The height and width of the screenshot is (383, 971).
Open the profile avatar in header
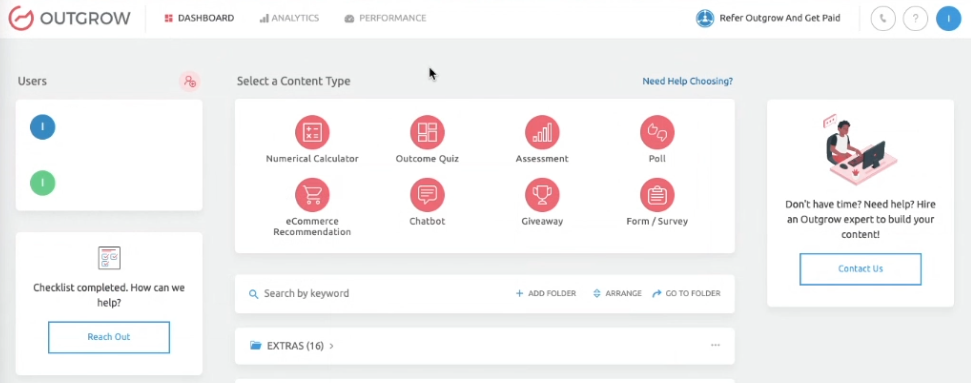tap(948, 19)
